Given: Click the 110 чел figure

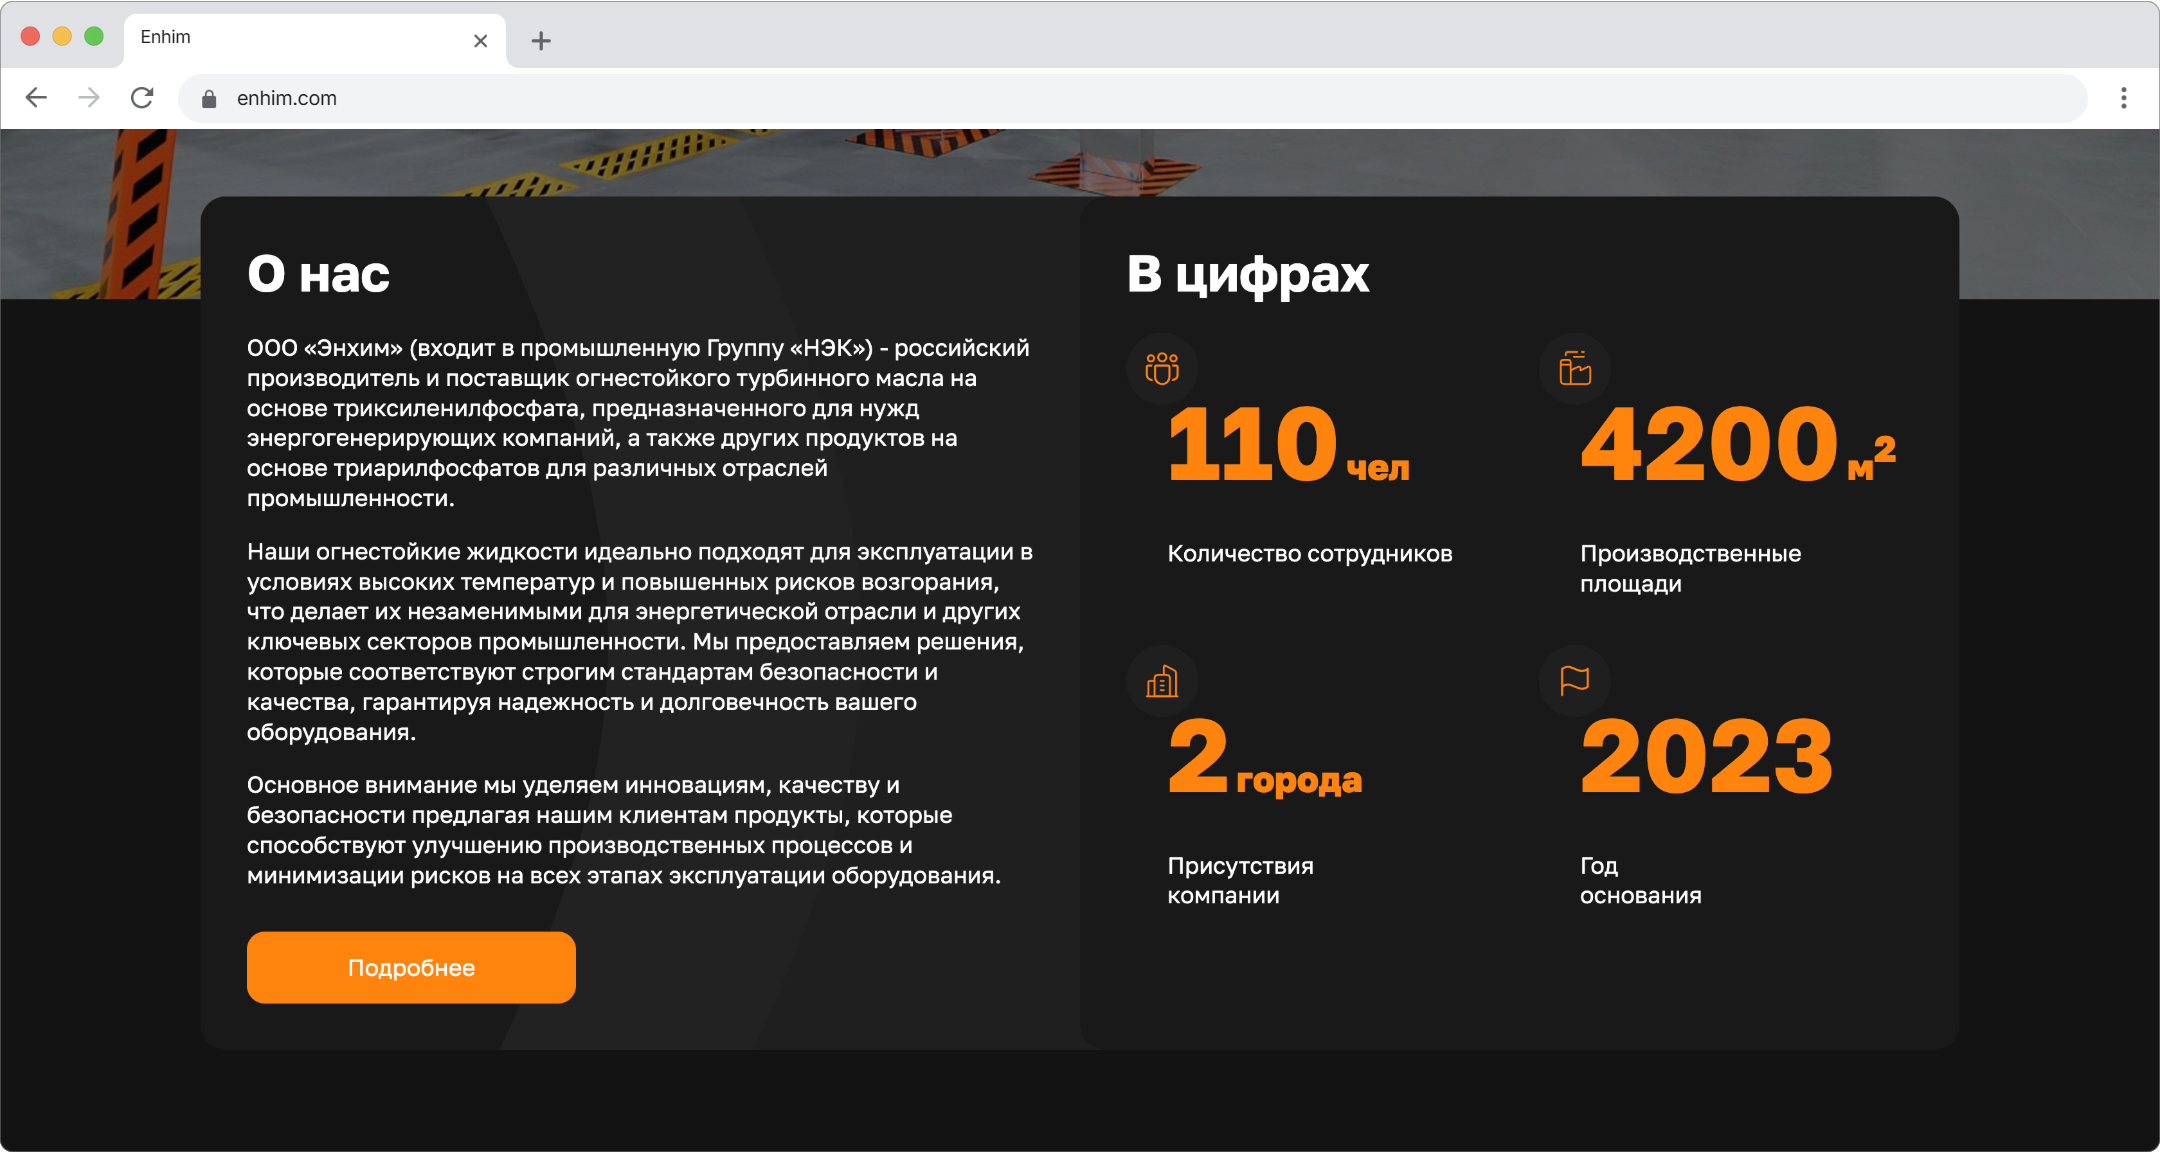Looking at the screenshot, I should 1289,444.
